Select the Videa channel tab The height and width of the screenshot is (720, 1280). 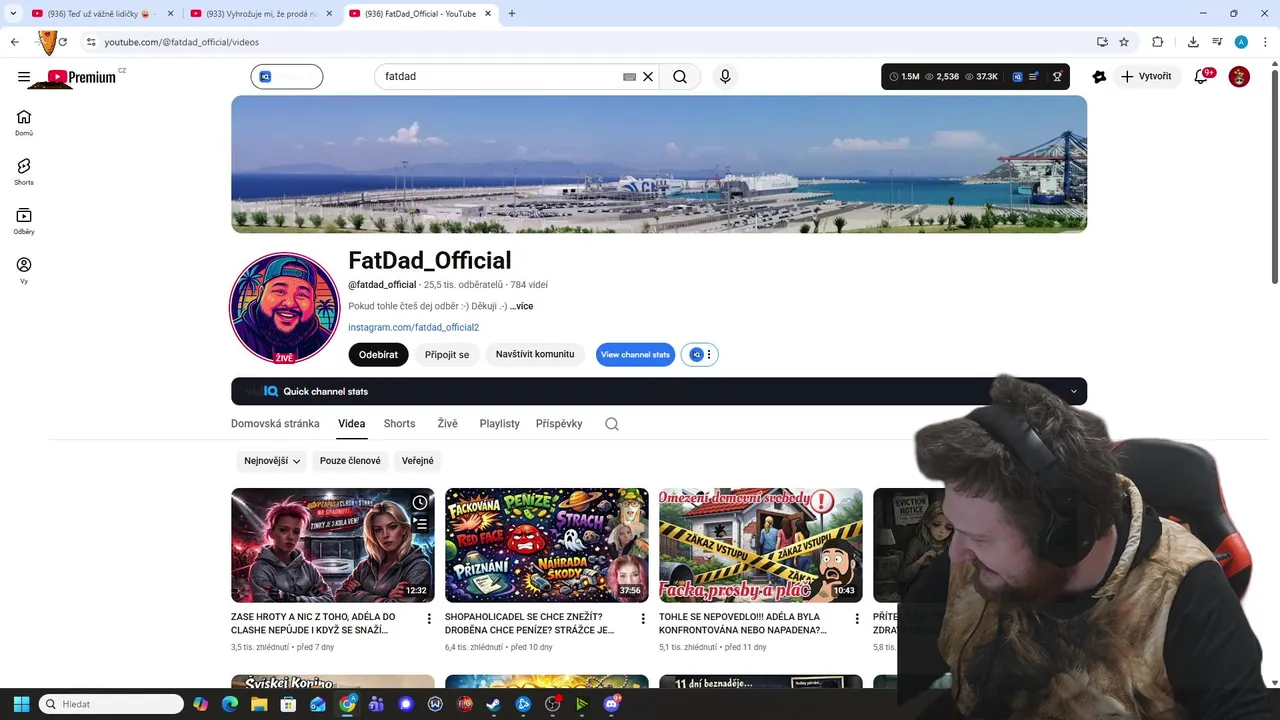(x=351, y=424)
